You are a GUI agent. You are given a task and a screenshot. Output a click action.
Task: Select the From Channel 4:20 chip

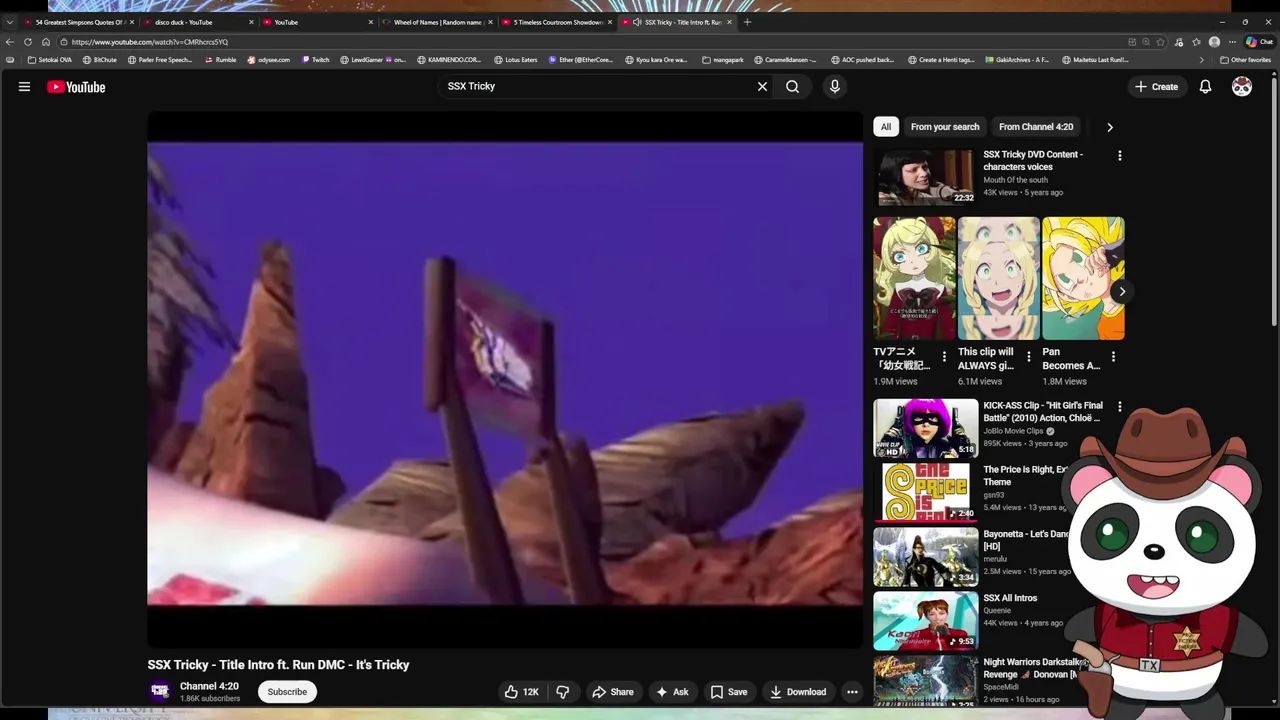1036,127
